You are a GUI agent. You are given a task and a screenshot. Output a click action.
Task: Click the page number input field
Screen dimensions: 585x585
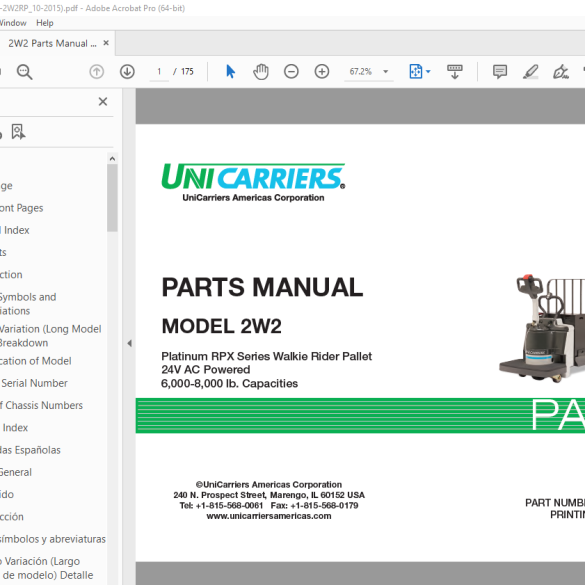(159, 72)
